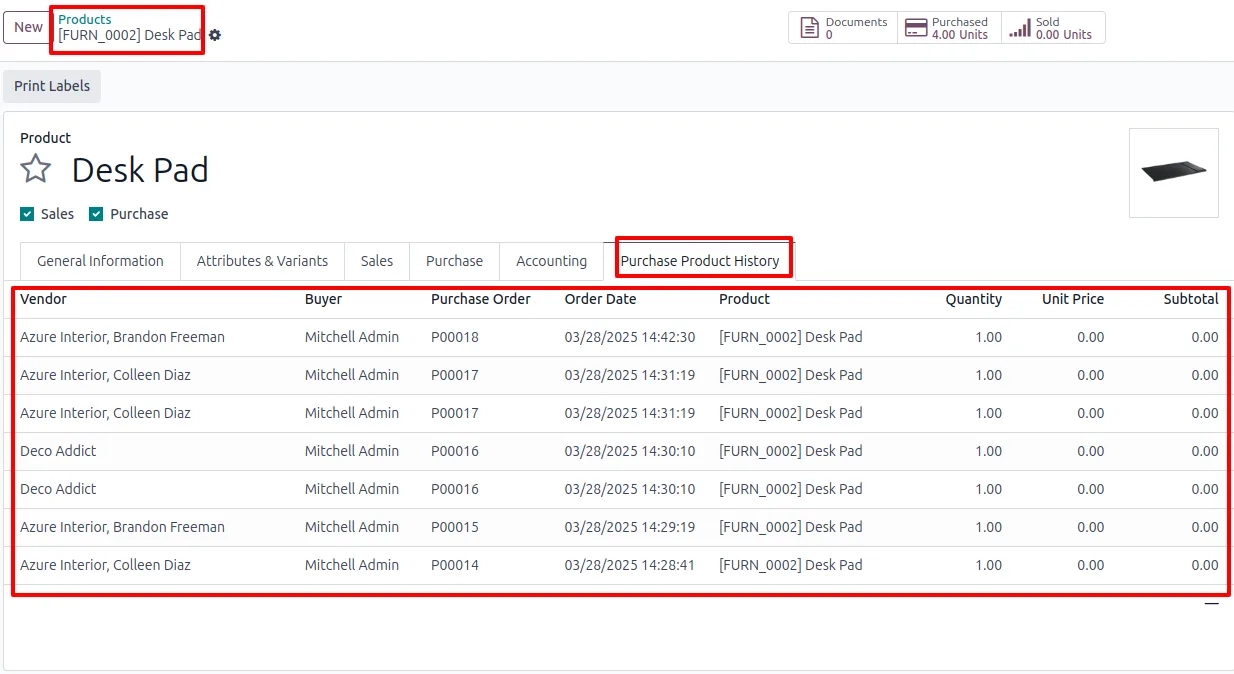1234x674 pixels.
Task: Sort by Subtotal column header
Action: point(1191,299)
